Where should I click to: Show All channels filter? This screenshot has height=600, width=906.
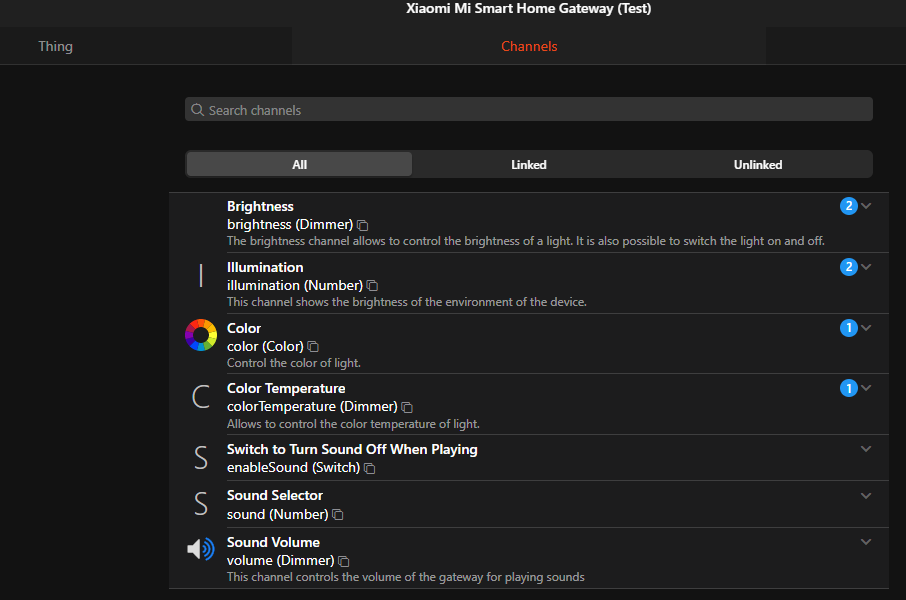point(299,164)
